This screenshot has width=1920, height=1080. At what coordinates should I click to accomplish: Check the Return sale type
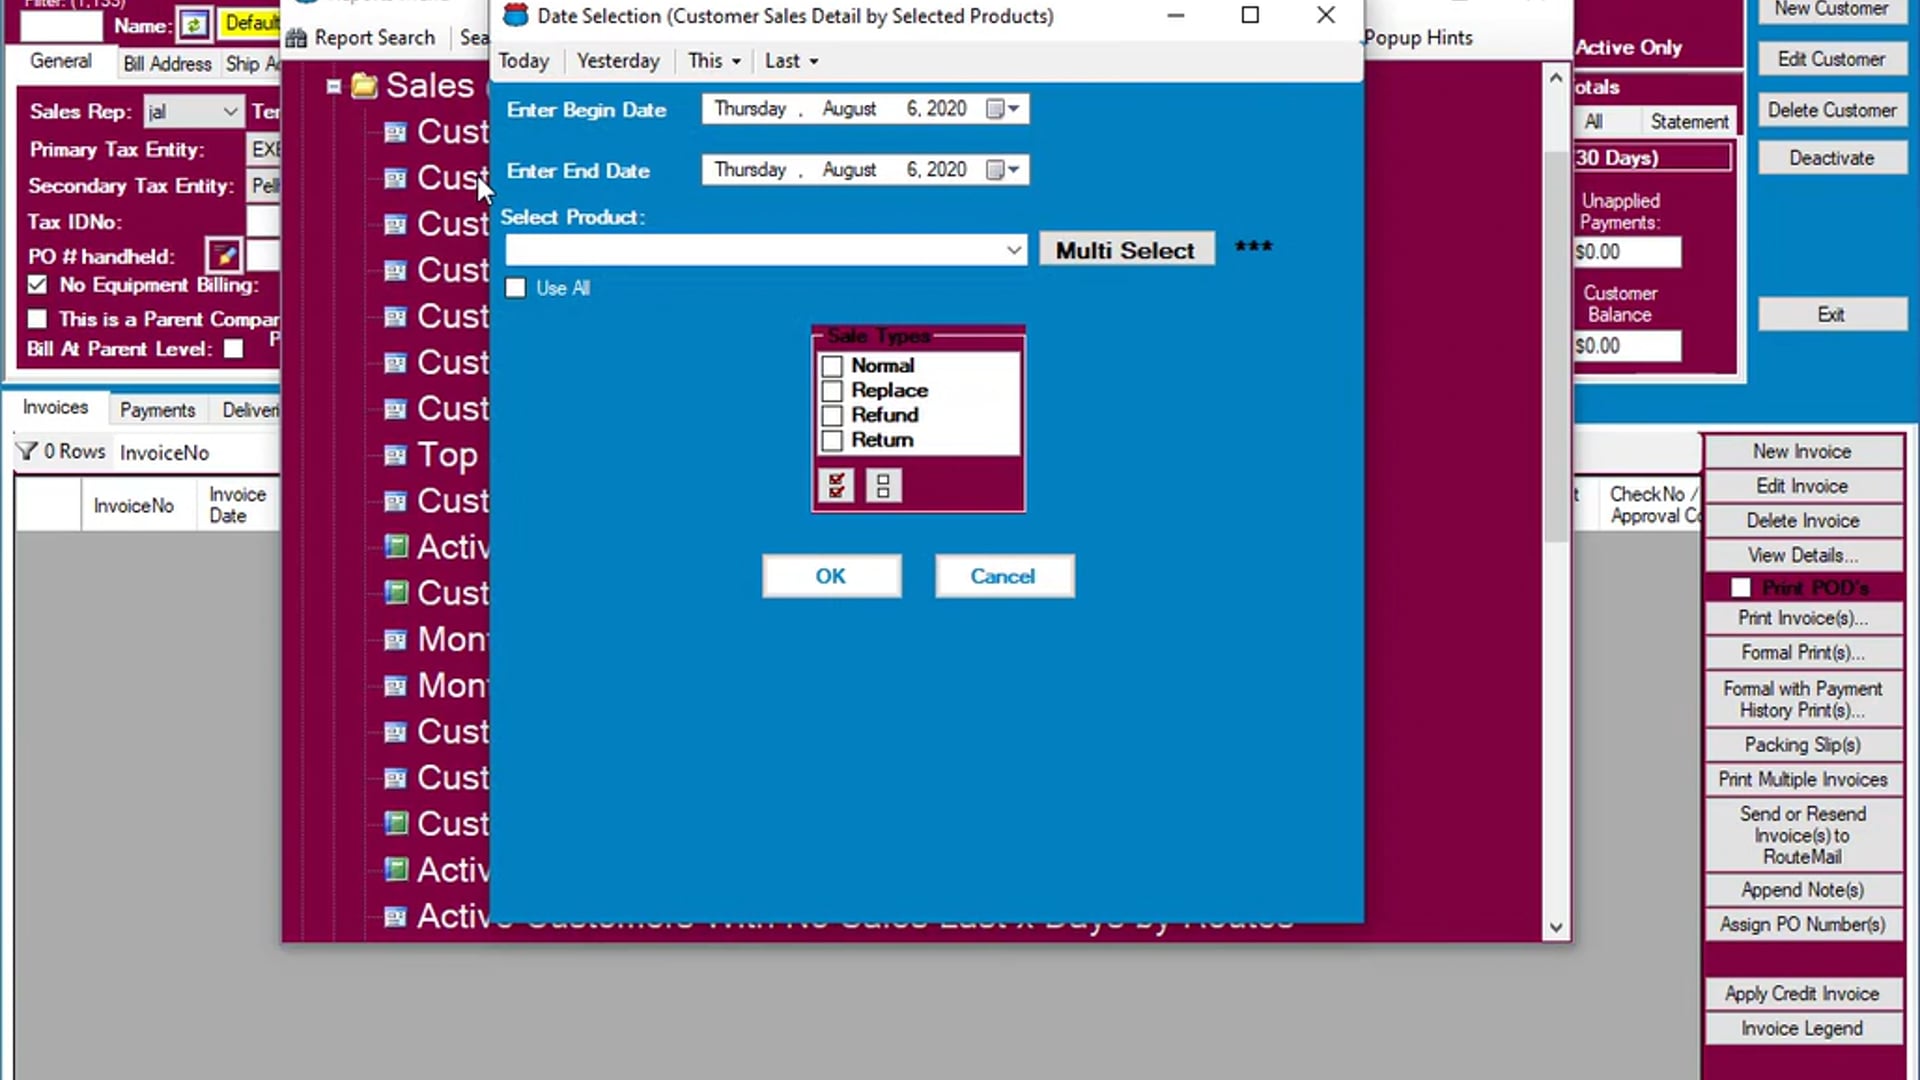pyautogui.click(x=832, y=440)
